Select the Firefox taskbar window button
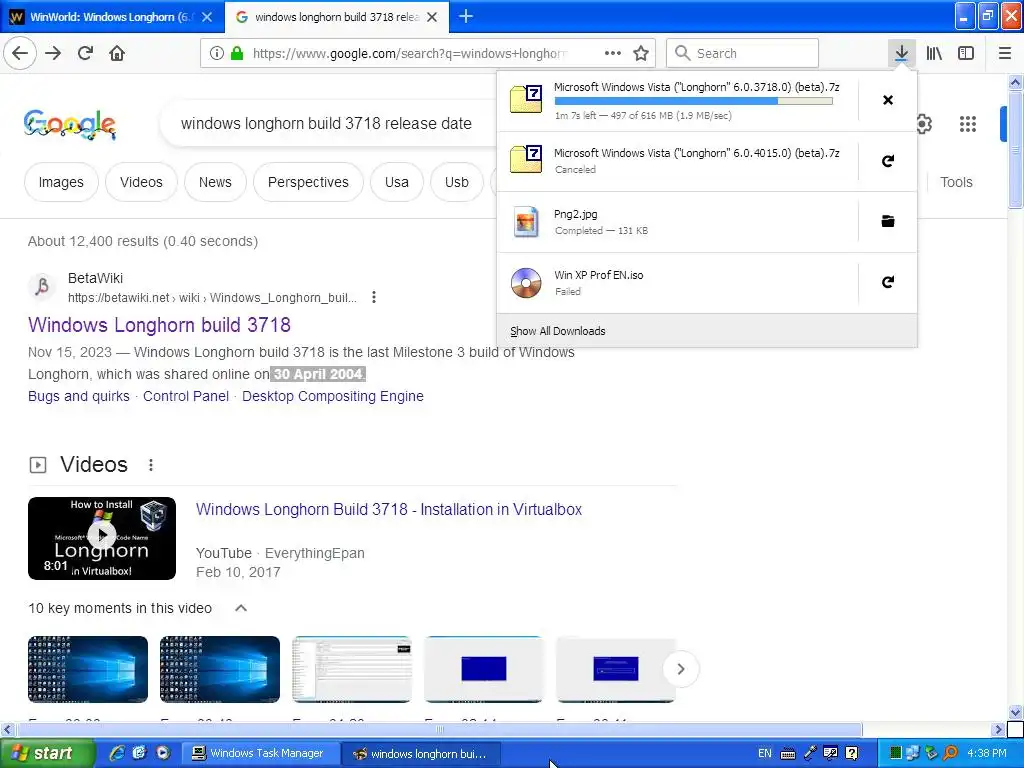 coord(422,754)
